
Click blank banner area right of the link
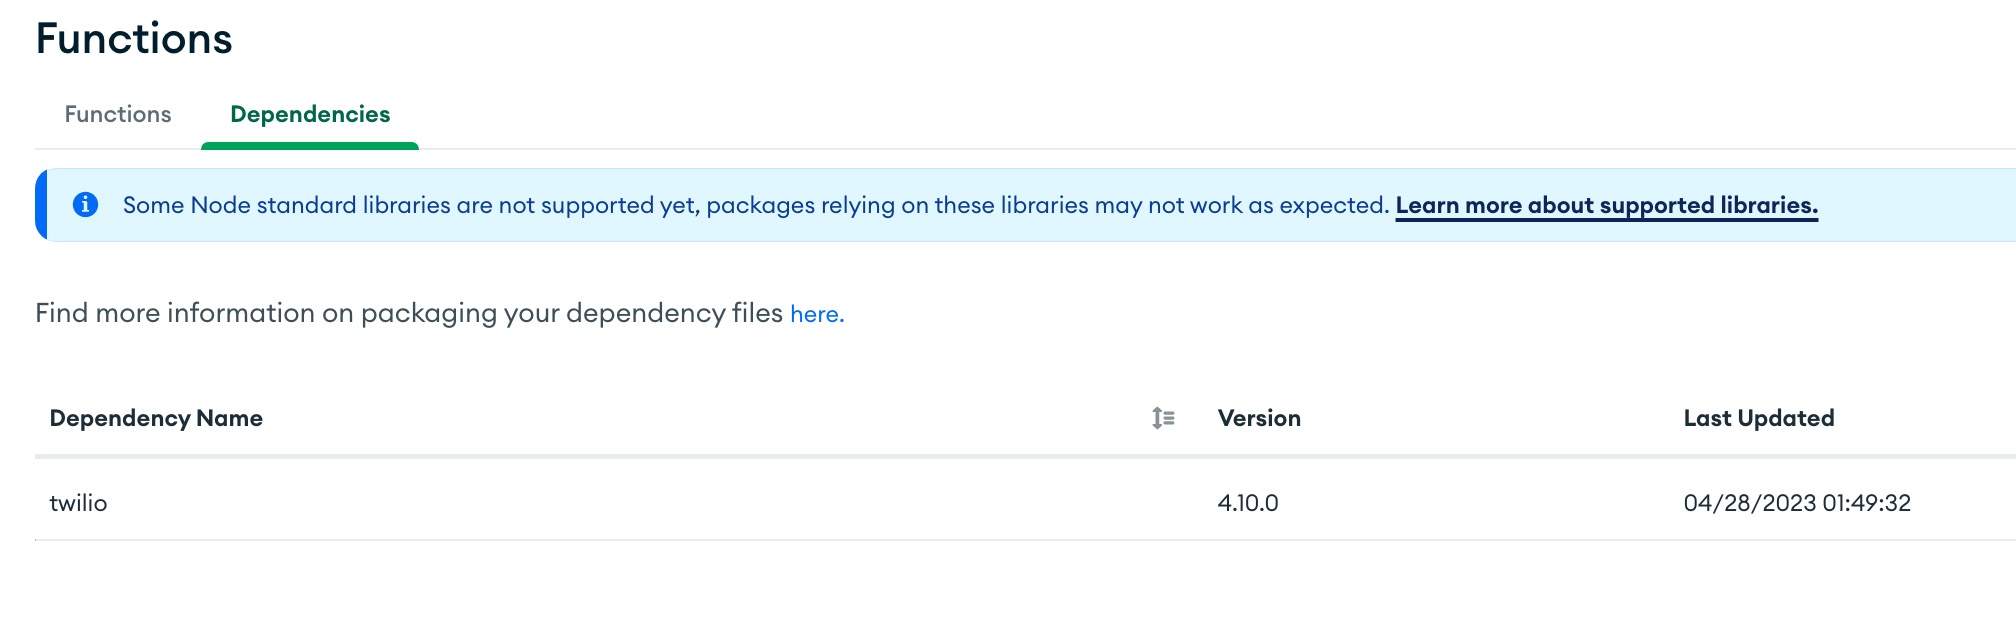coord(1915,205)
